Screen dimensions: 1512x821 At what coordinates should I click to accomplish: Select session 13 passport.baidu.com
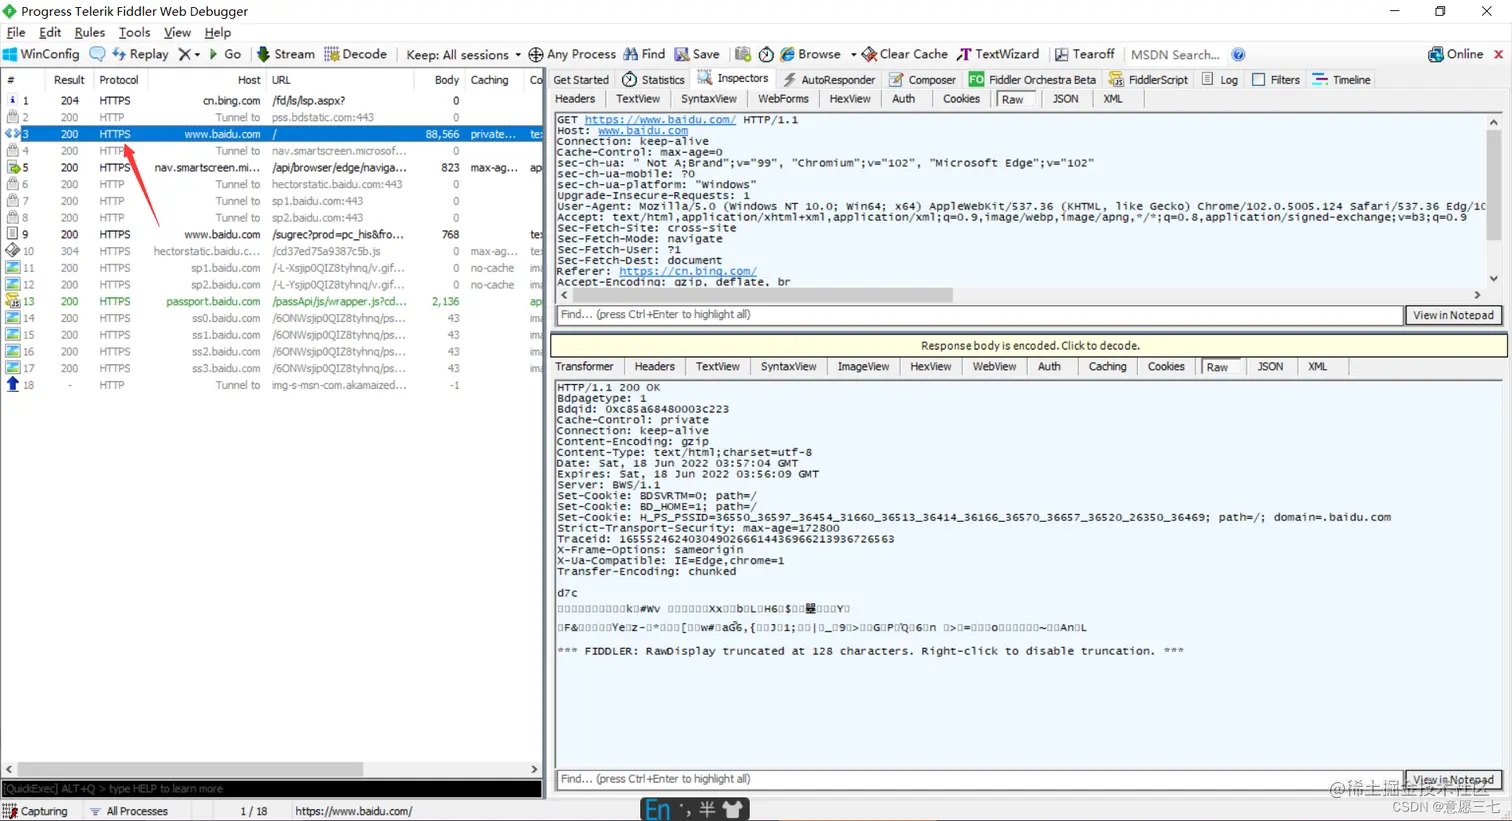[273, 301]
